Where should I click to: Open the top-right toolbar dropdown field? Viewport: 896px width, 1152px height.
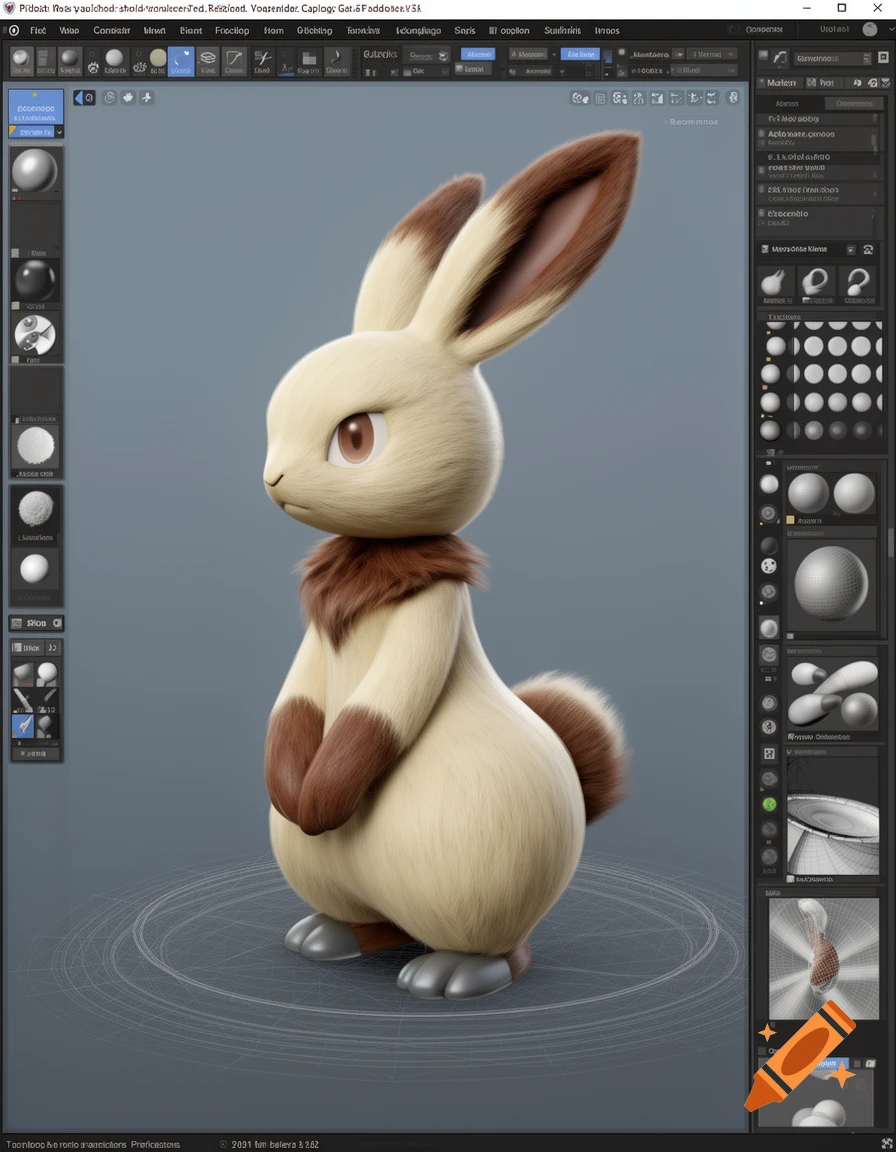tap(711, 54)
